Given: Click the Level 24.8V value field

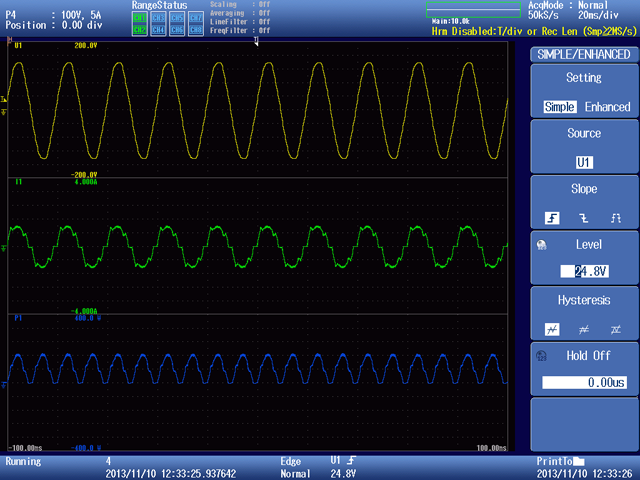Looking at the screenshot, I should coord(584,271).
